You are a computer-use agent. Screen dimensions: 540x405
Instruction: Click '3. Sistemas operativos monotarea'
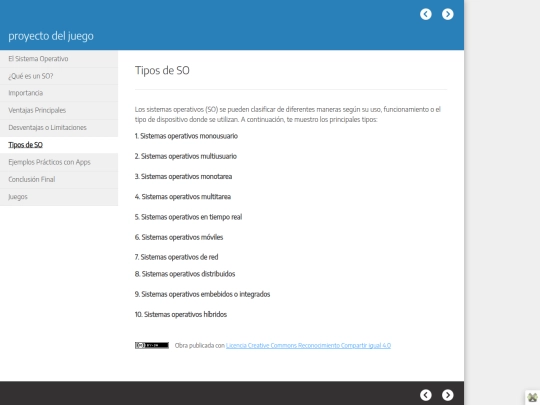[184, 177]
